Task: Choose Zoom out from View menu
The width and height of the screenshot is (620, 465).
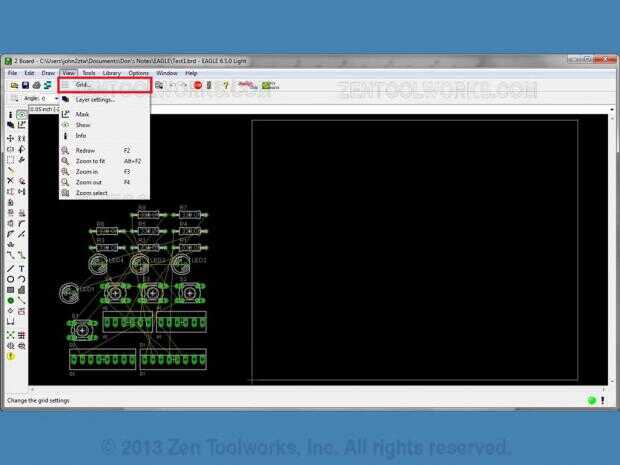Action: [105, 182]
